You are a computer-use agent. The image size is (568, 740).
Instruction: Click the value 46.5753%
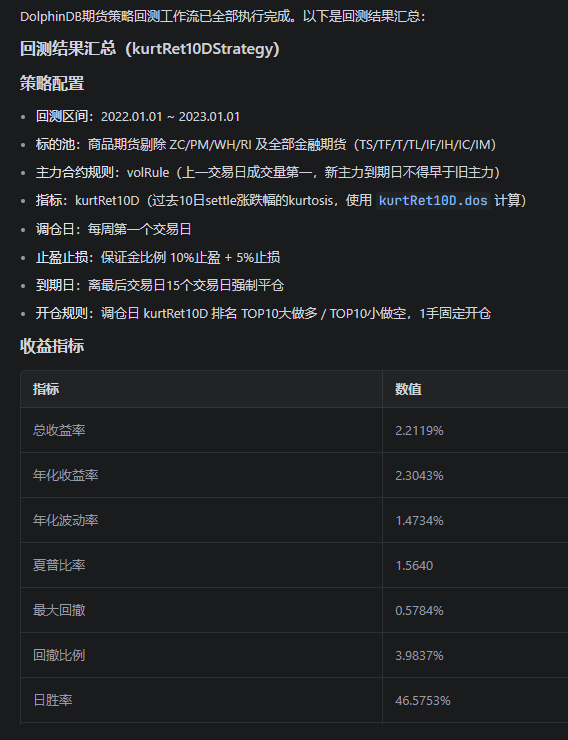[x=423, y=700]
